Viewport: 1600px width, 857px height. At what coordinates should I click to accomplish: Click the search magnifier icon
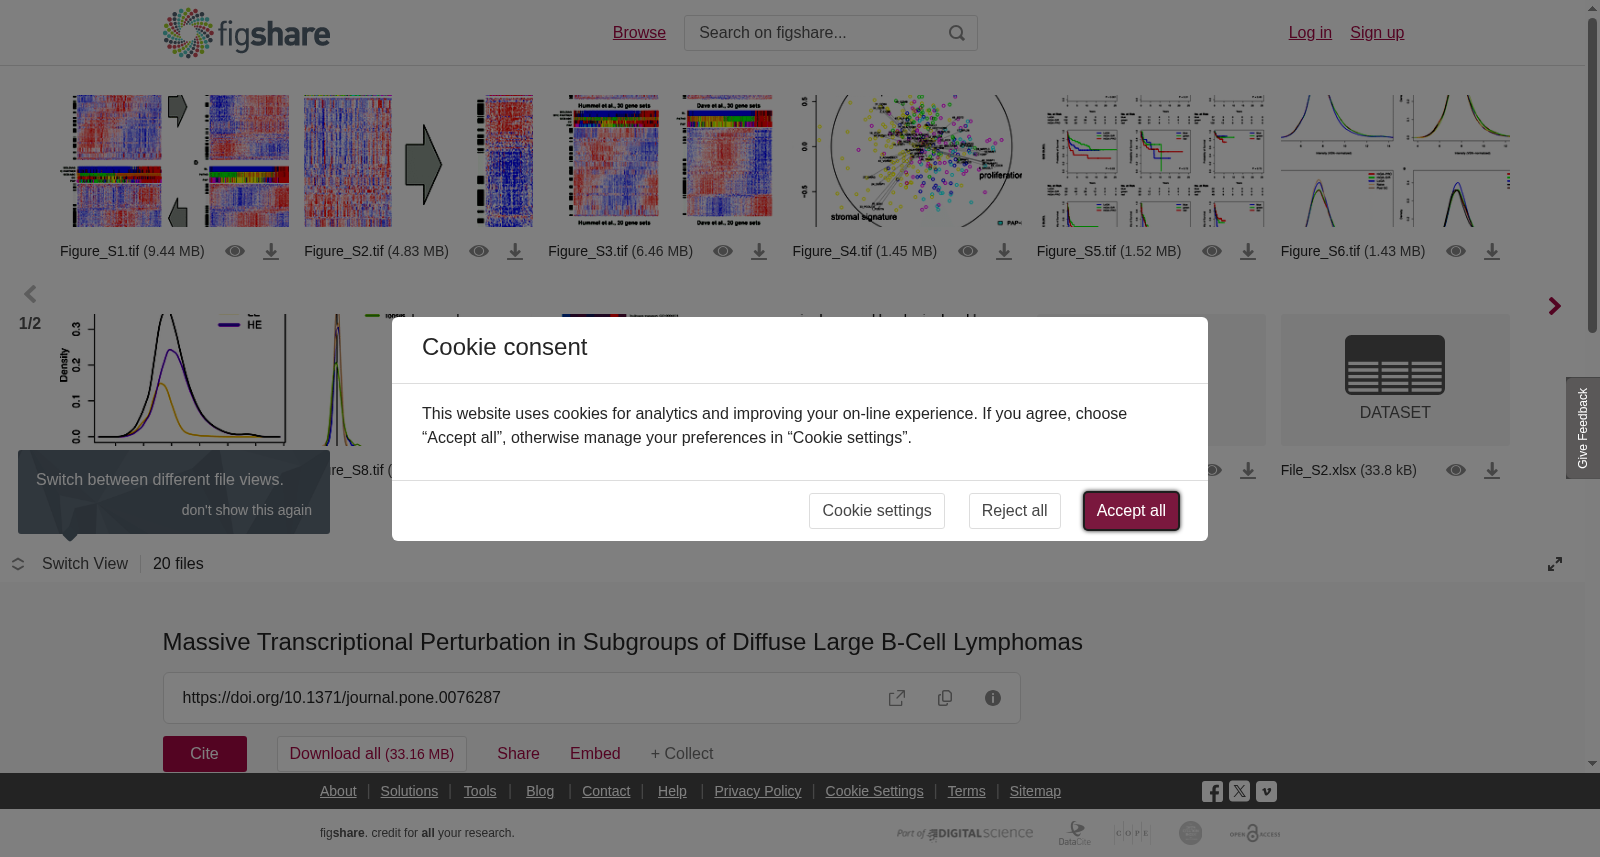[957, 33]
